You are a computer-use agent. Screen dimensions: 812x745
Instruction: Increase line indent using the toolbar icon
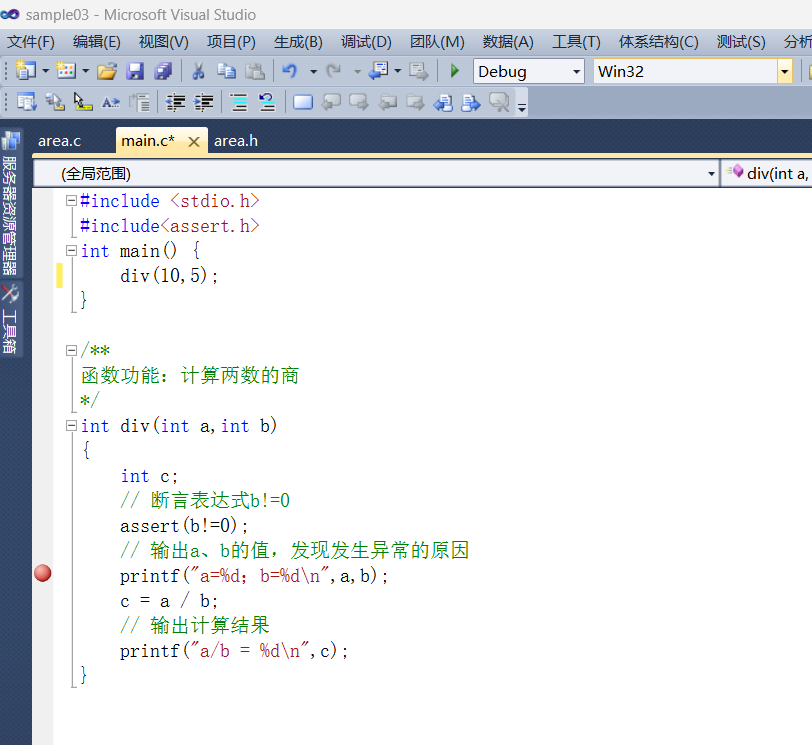pyautogui.click(x=204, y=102)
